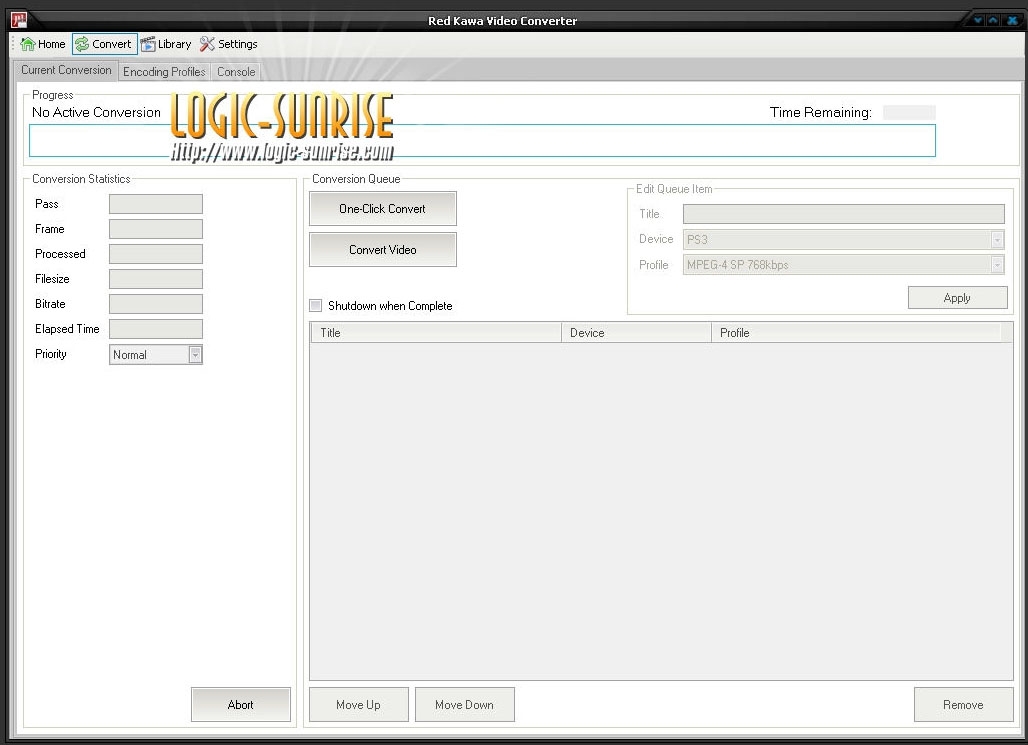Viewport: 1028px width, 745px height.
Task: Click the Elapsed Time statistics field
Action: pos(156,329)
